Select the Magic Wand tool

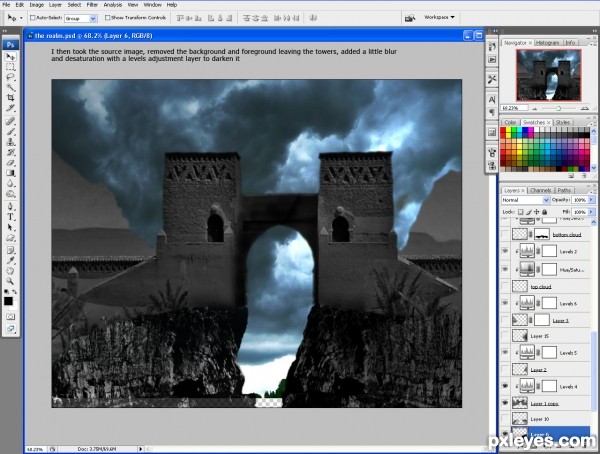10,88
